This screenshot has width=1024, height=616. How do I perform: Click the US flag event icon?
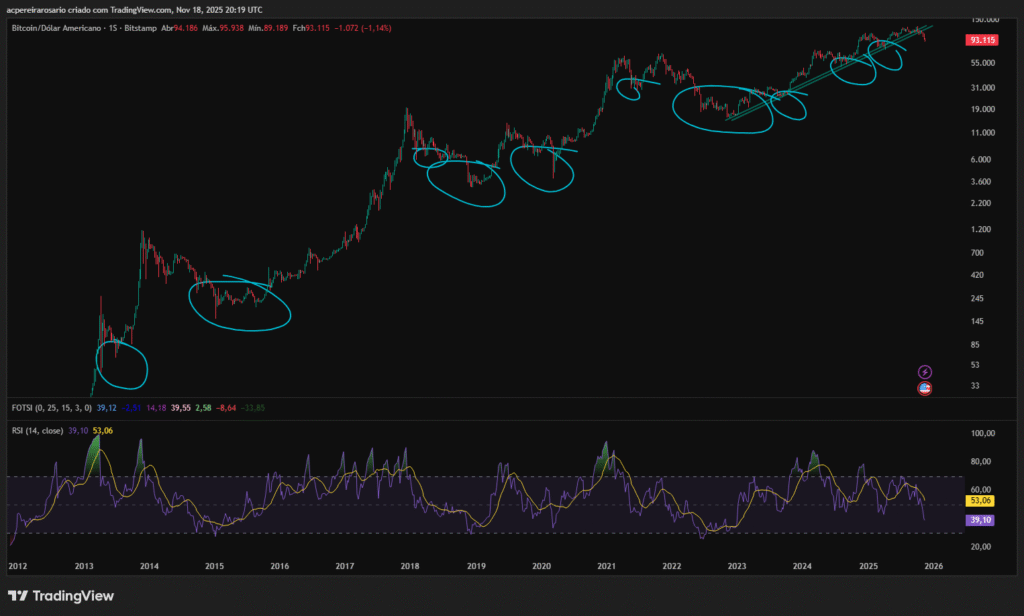tap(925, 388)
